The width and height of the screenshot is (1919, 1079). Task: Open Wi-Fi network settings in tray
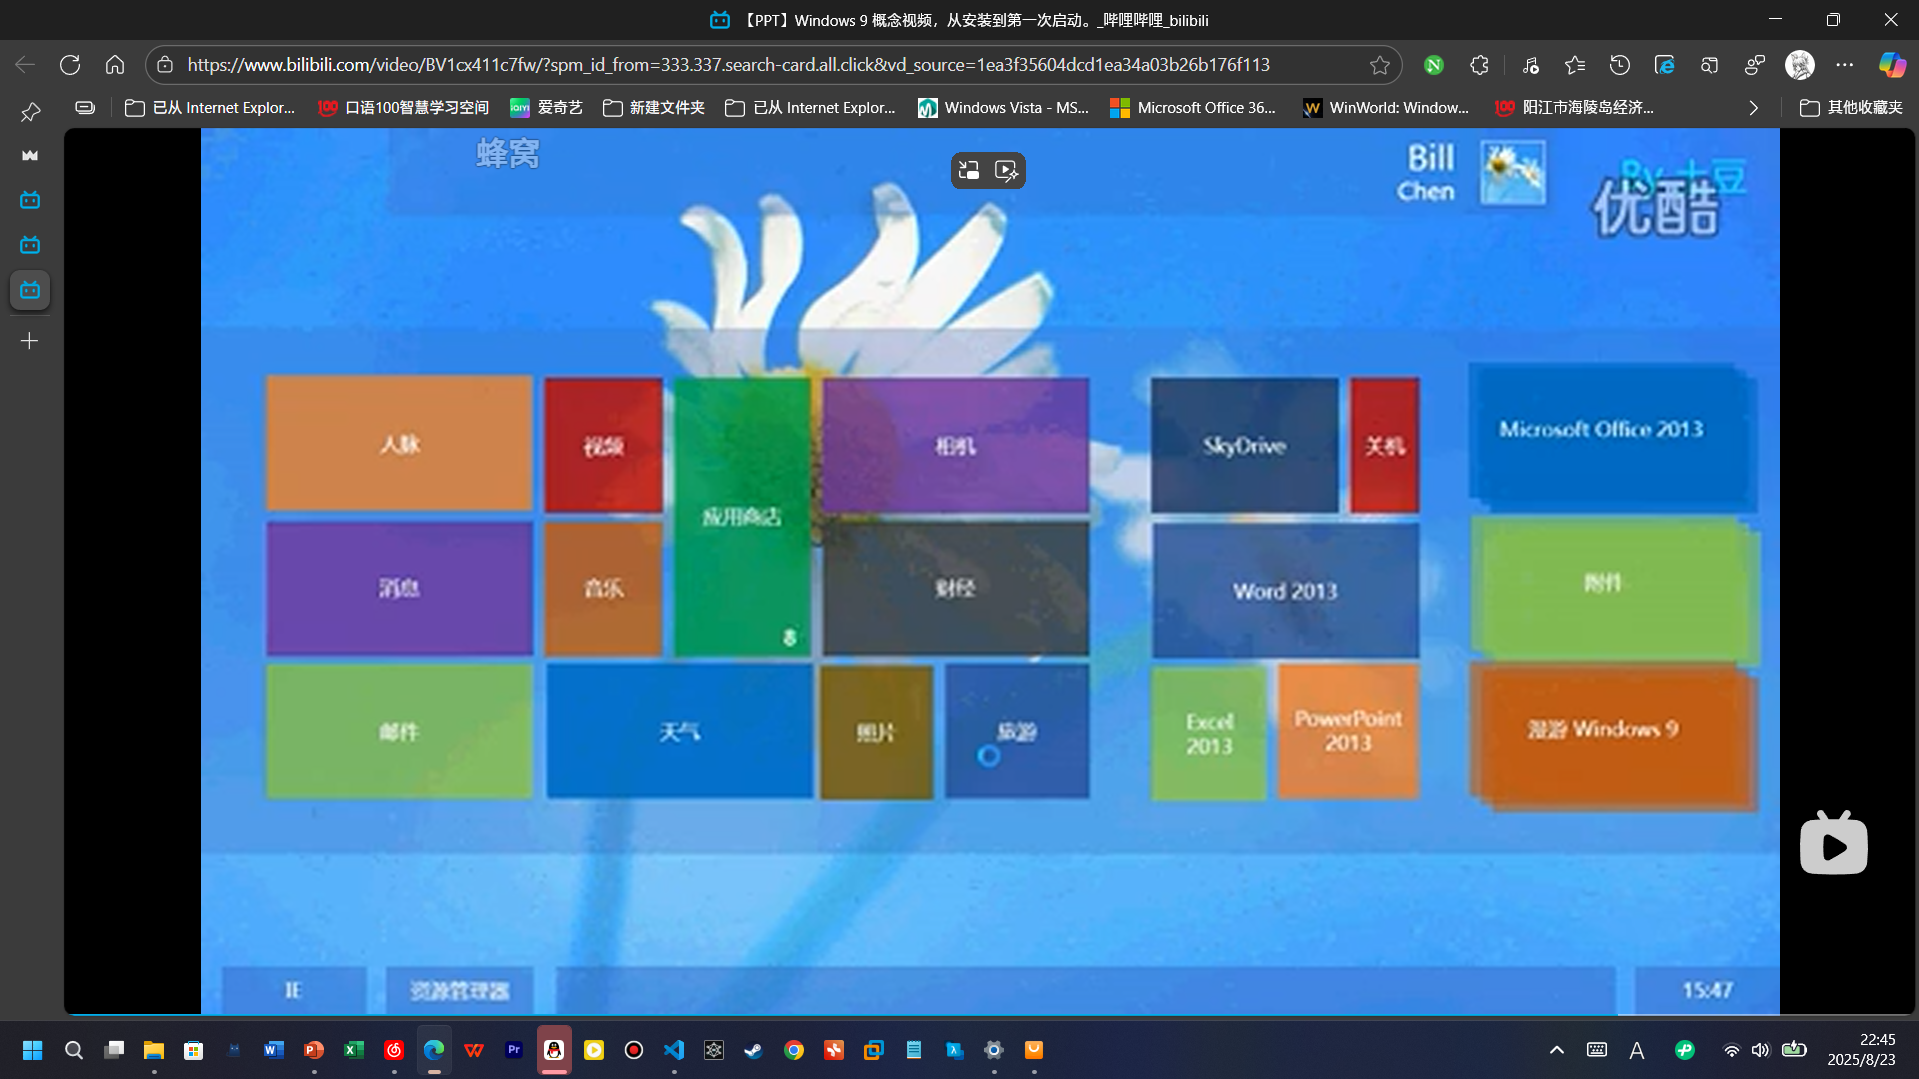(x=1731, y=1050)
